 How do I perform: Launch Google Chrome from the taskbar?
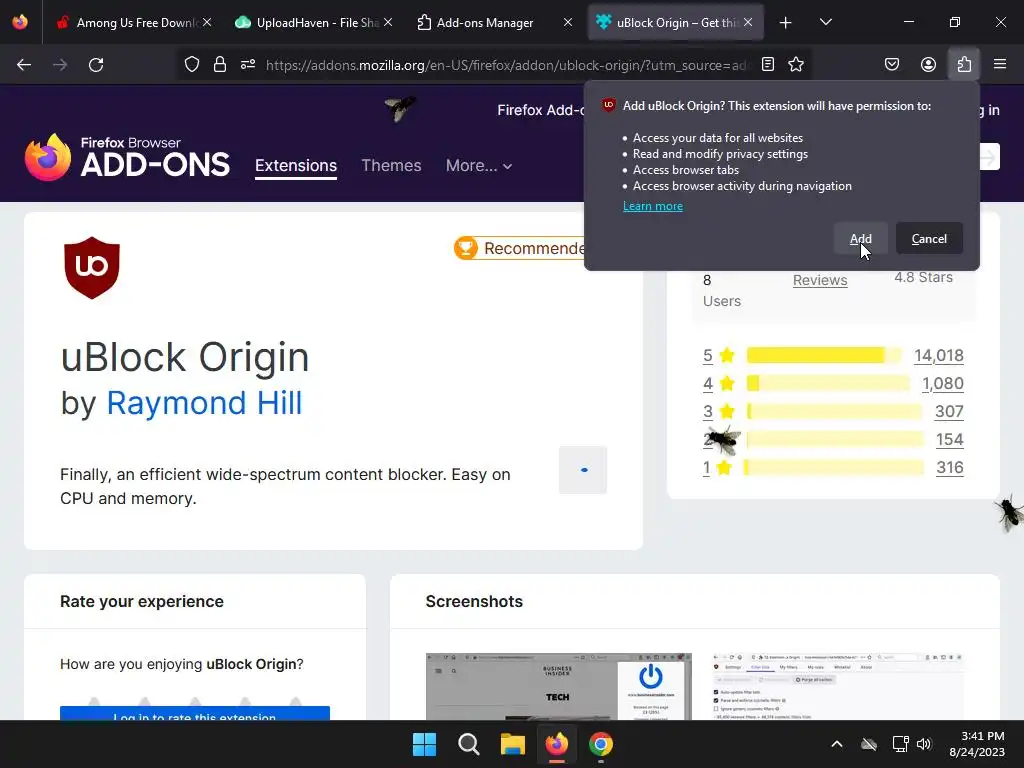coord(601,744)
